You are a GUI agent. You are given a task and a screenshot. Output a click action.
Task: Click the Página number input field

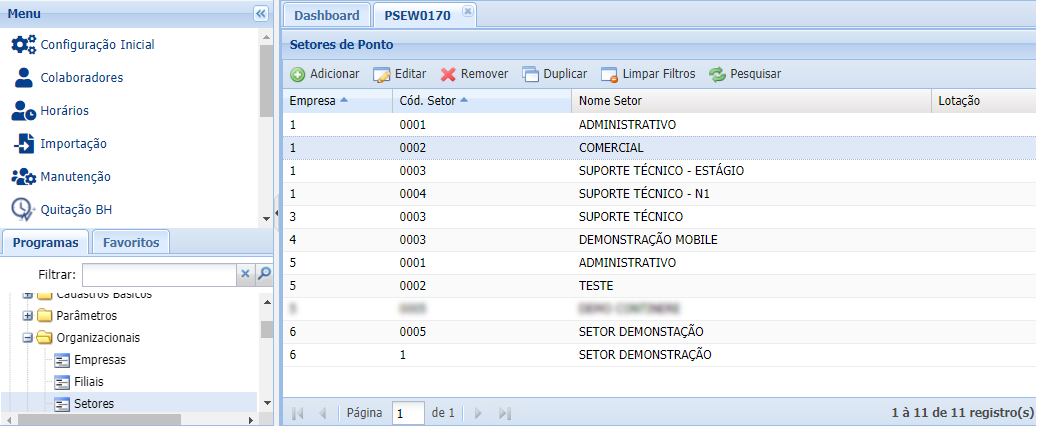408,413
